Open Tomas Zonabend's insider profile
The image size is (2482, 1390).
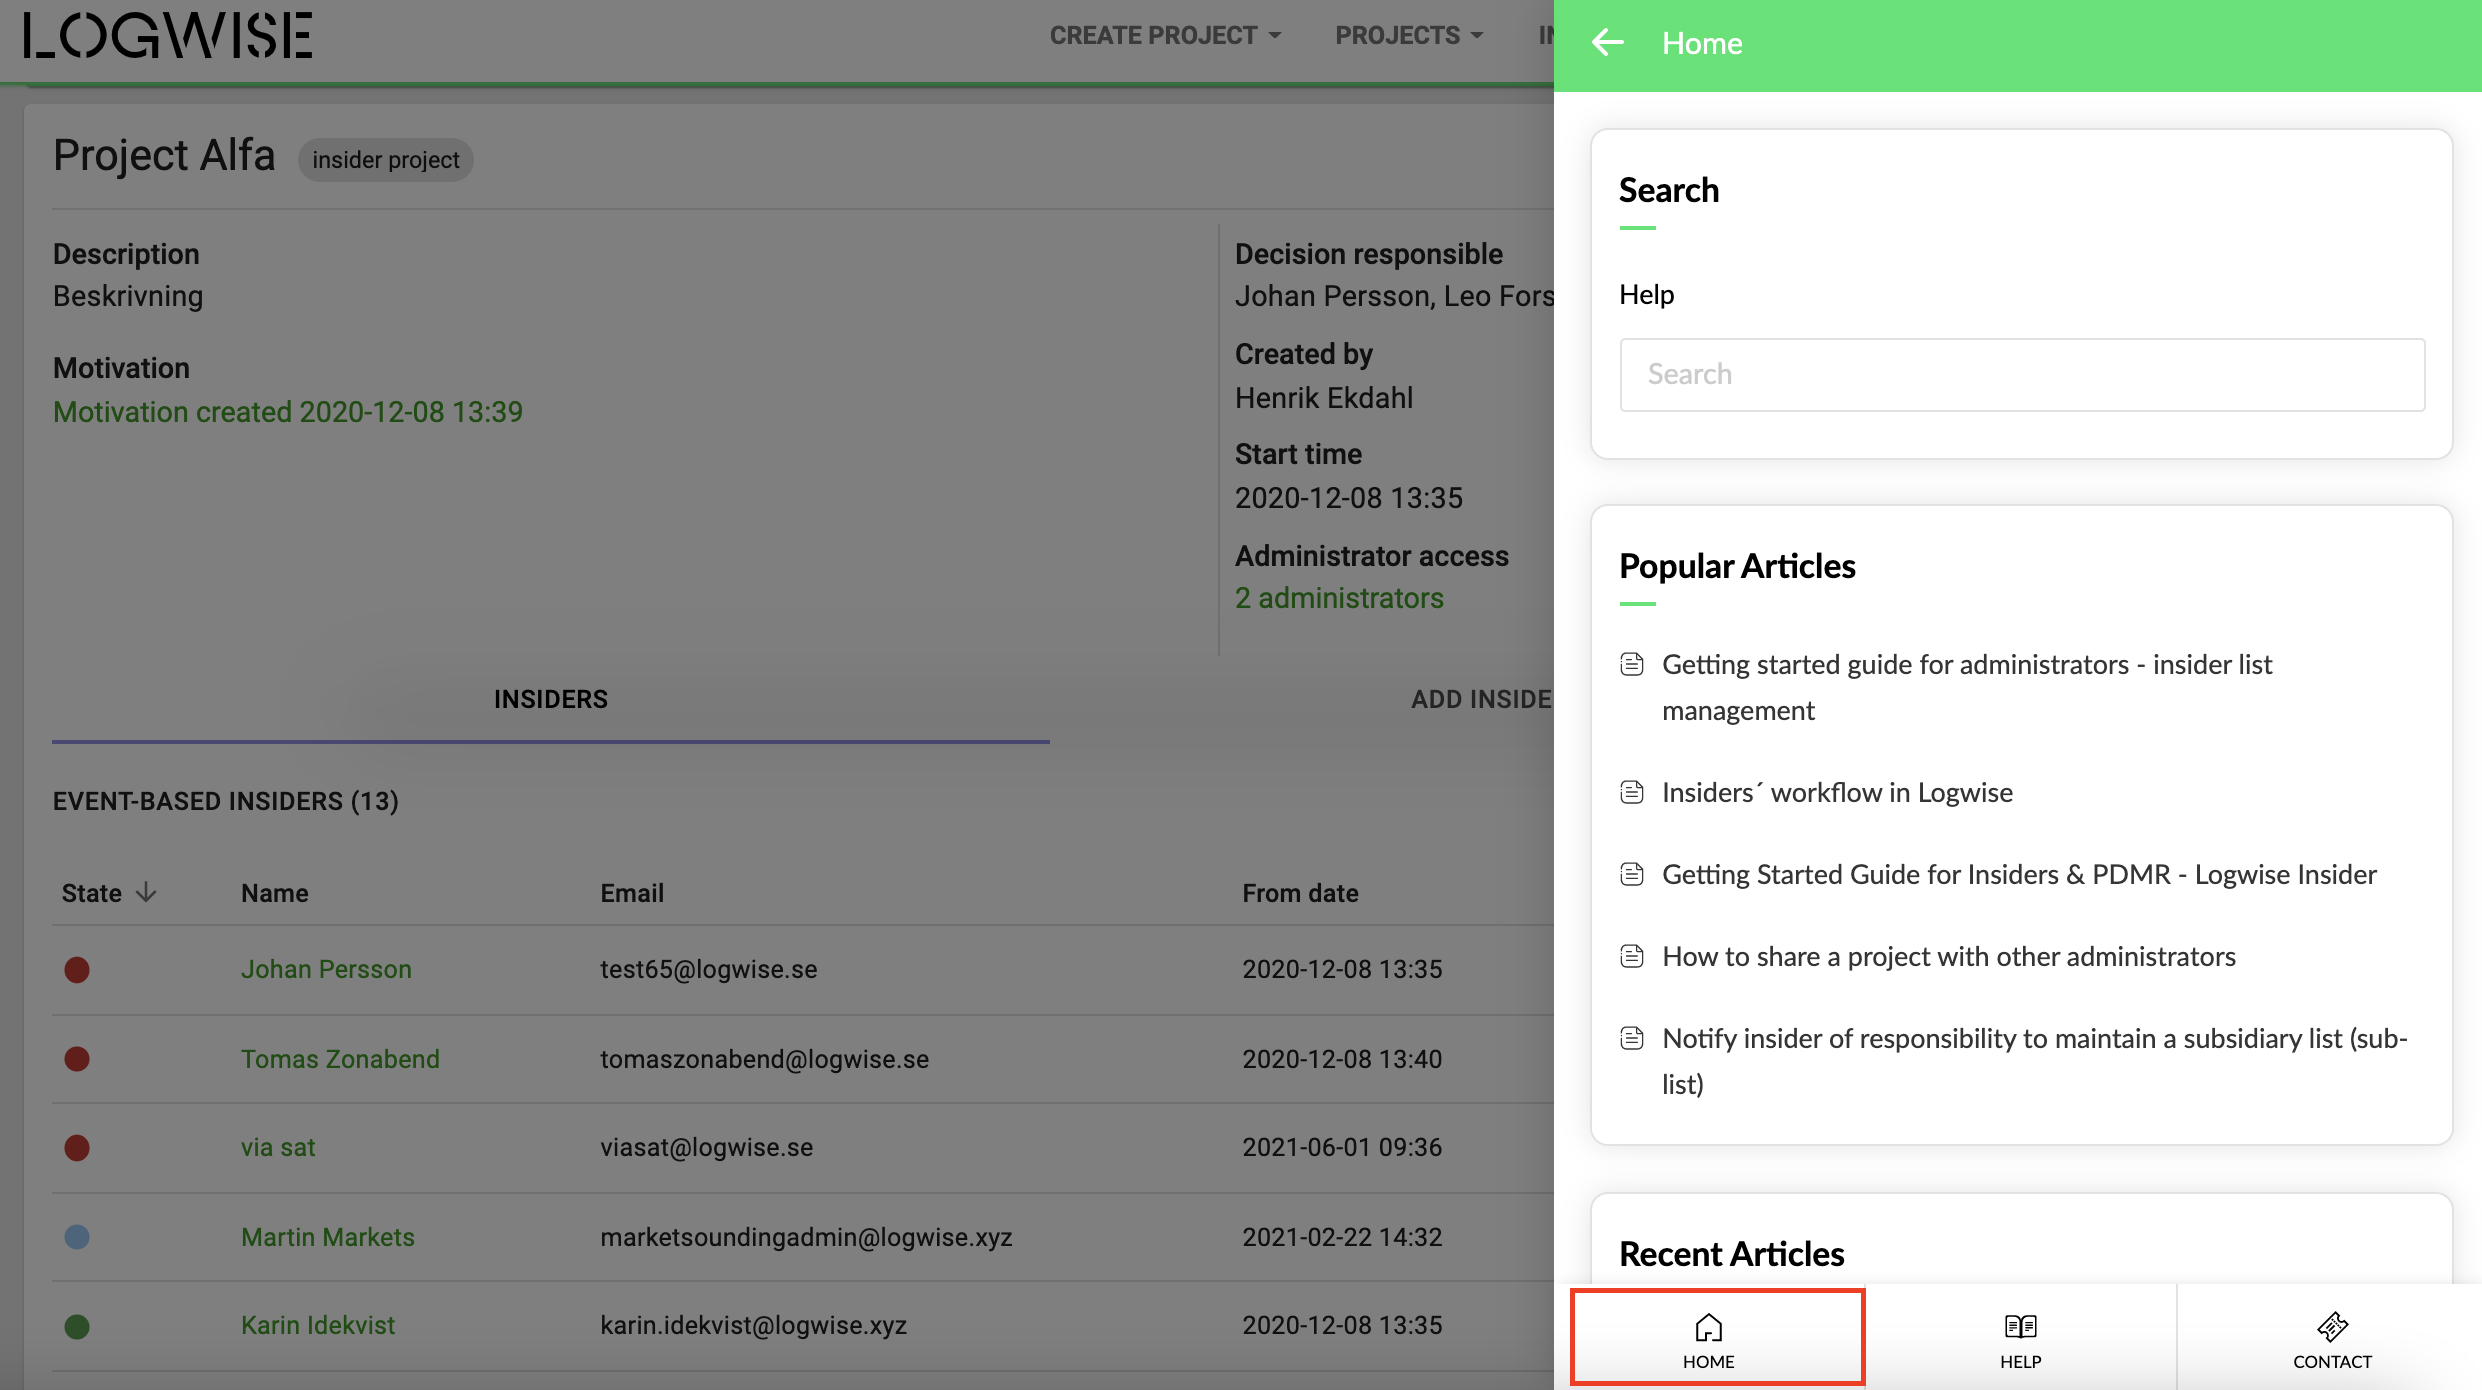pyautogui.click(x=340, y=1059)
